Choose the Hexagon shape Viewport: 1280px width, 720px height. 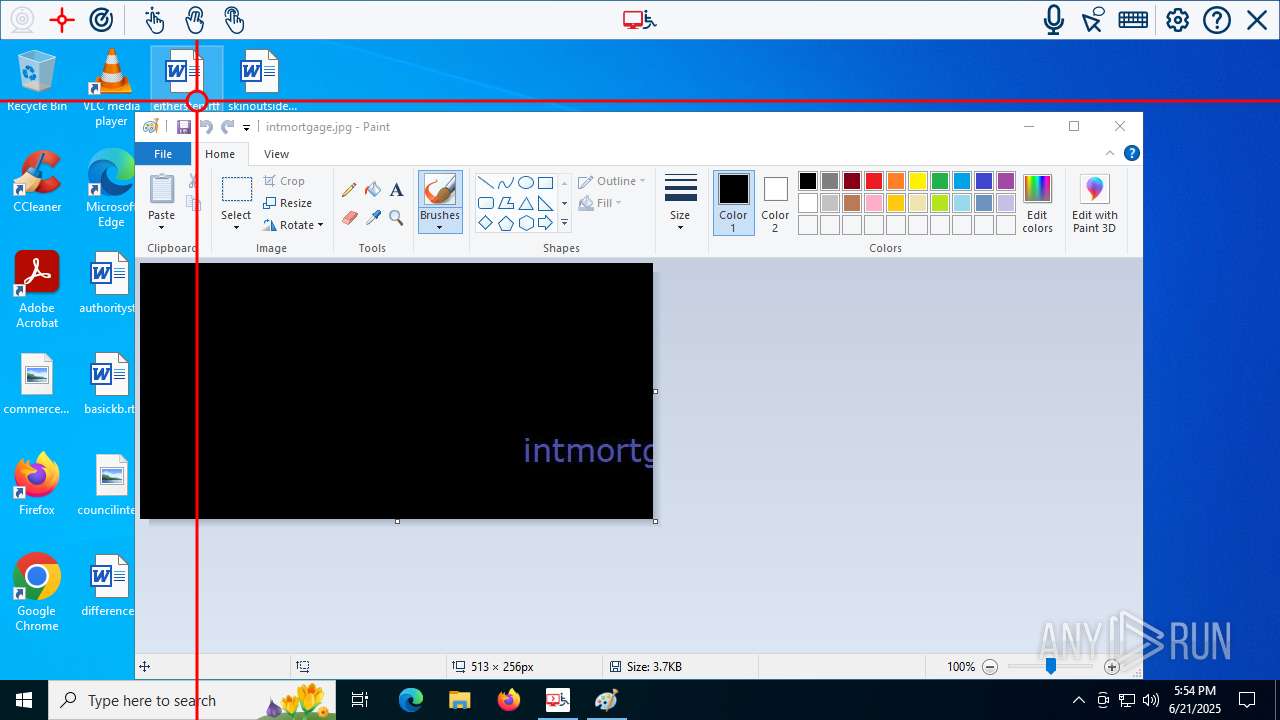coord(525,223)
